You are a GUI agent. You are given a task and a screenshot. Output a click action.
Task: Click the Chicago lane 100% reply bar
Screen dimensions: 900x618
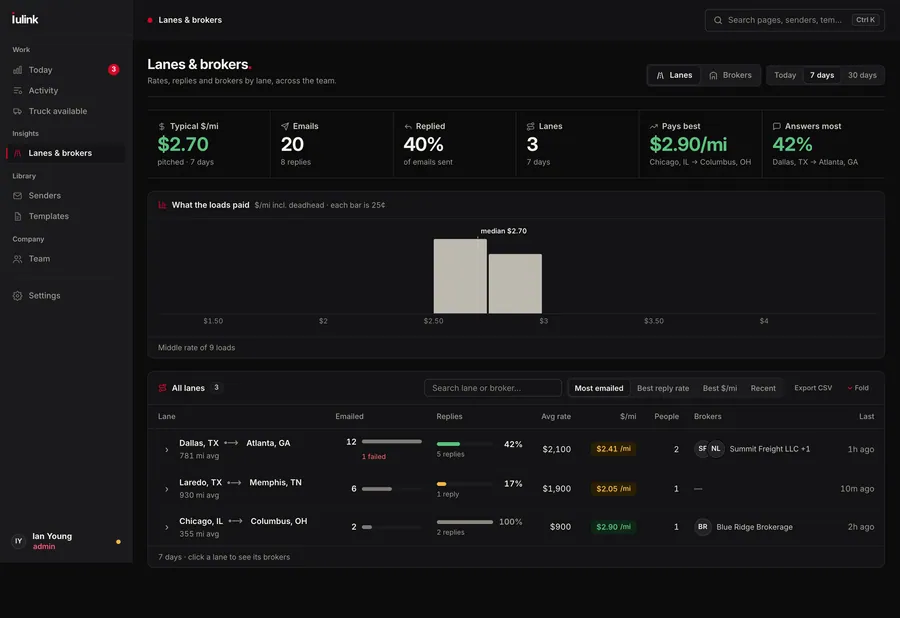point(464,522)
